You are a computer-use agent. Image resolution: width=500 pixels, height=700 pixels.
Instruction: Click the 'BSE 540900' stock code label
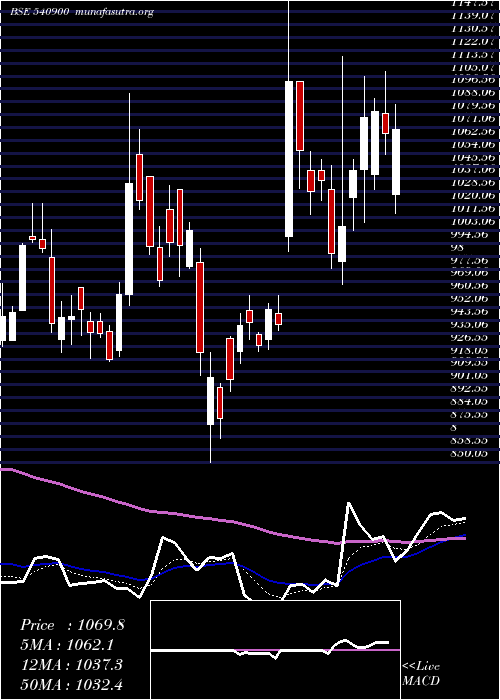click(40, 12)
